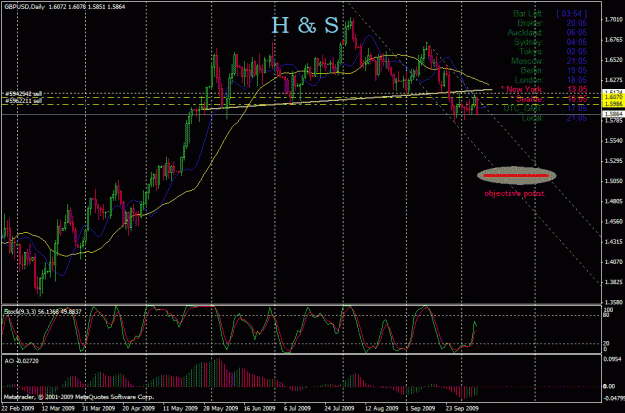
Task: Click the 1.4805 price scale value
Action: pyautogui.click(x=613, y=201)
